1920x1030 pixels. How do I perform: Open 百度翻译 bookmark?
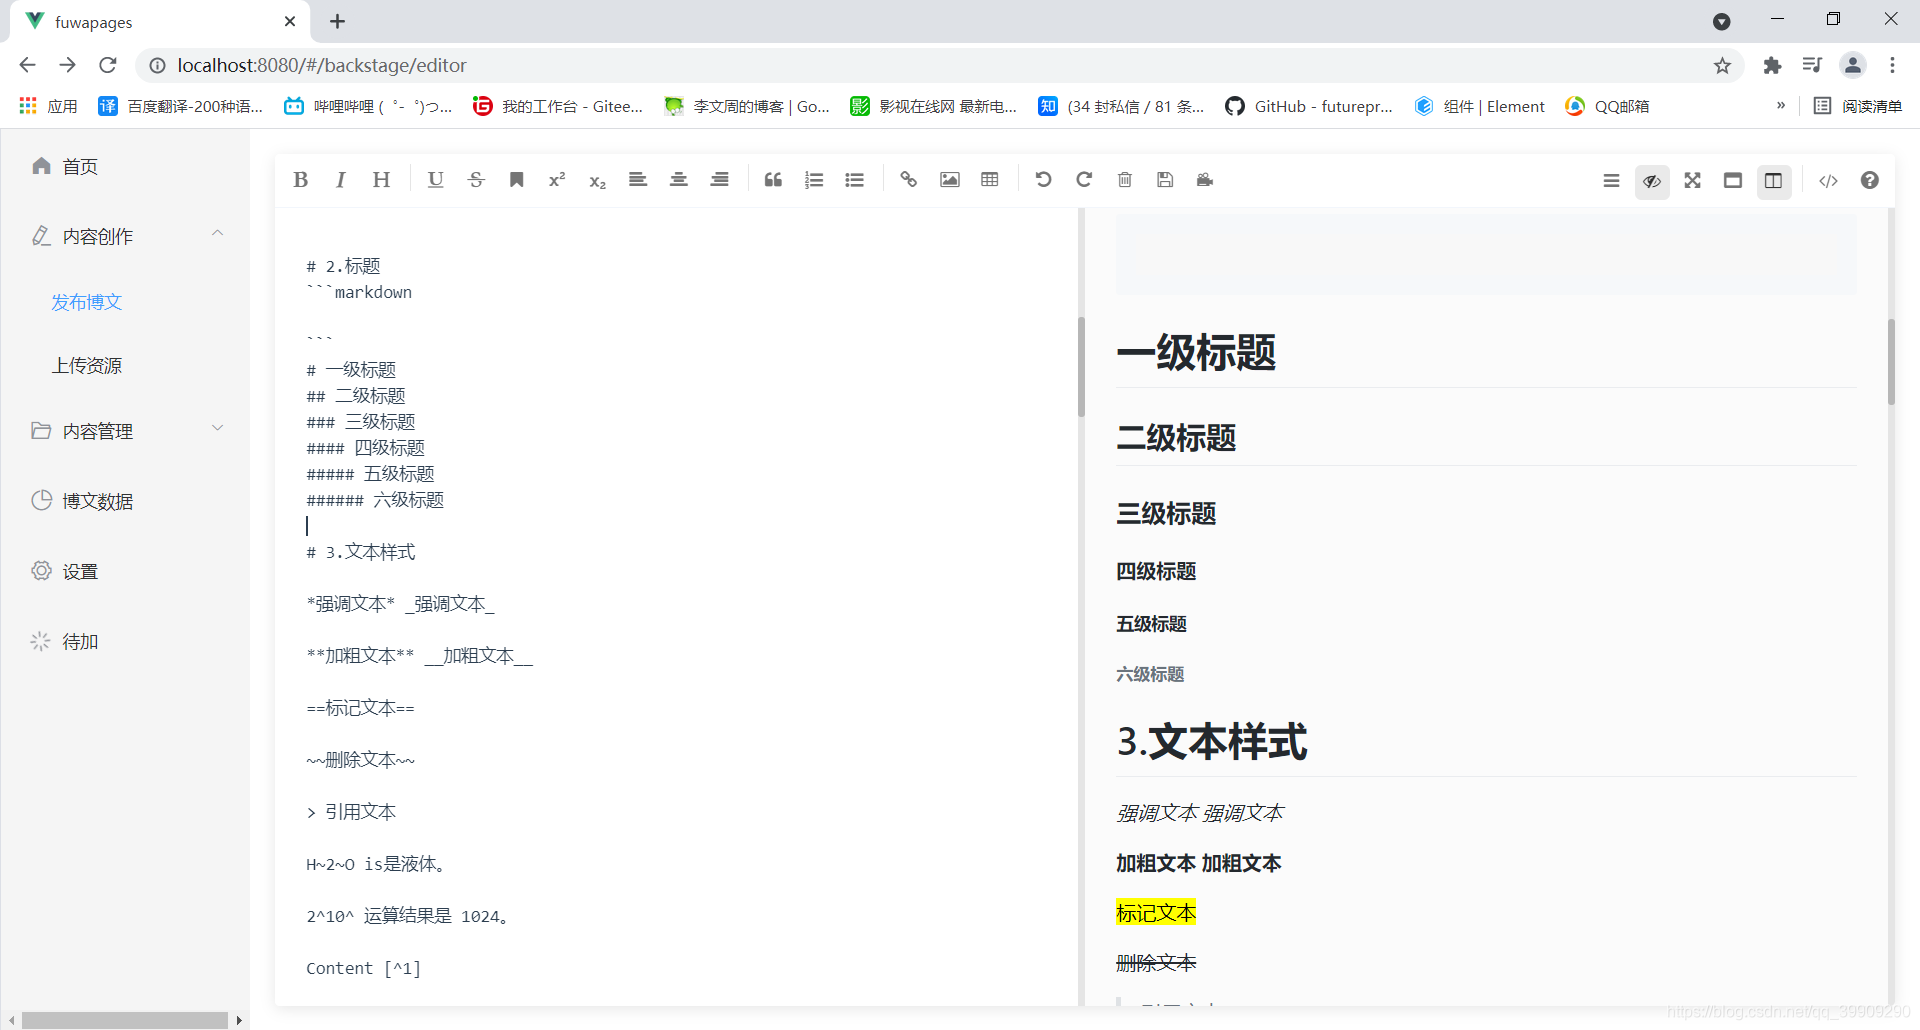point(181,106)
